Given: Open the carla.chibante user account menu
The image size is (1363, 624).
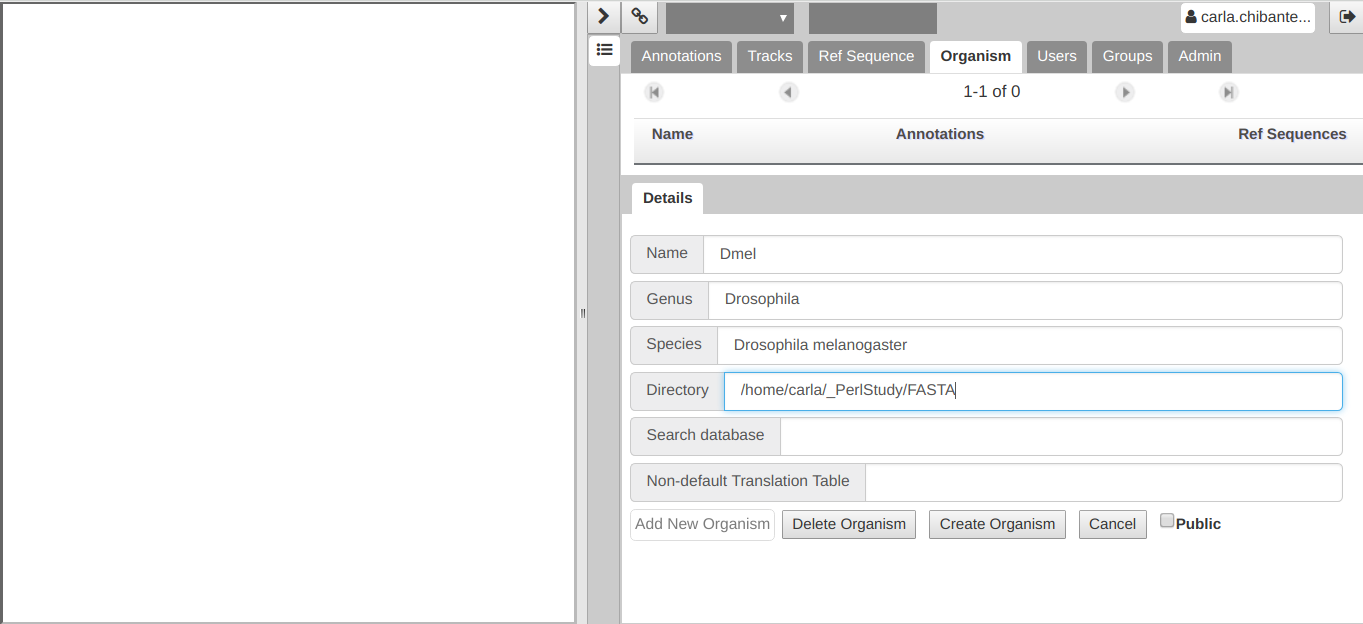Looking at the screenshot, I should point(1247,17).
